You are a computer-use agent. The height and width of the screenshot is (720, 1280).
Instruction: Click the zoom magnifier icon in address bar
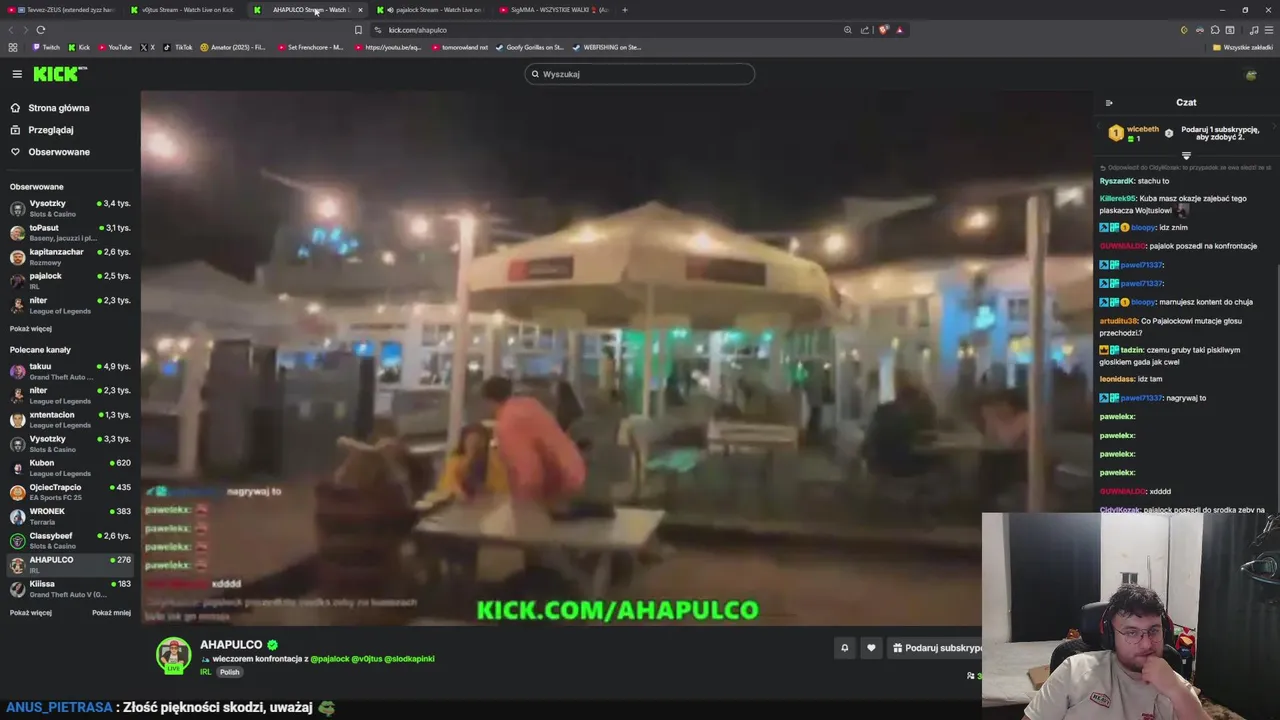pos(847,30)
